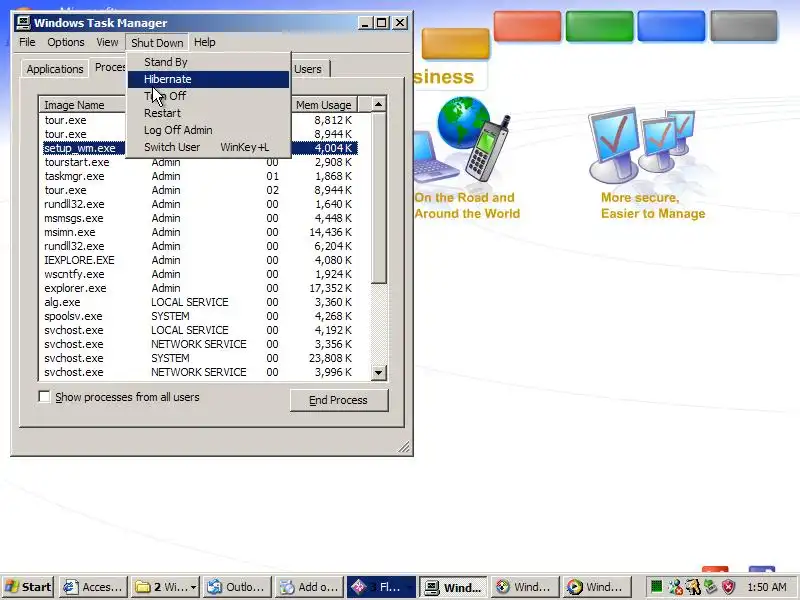Click the Windows Messenger tray icon
This screenshot has width=800, height=600.
pyautogui.click(x=675, y=587)
